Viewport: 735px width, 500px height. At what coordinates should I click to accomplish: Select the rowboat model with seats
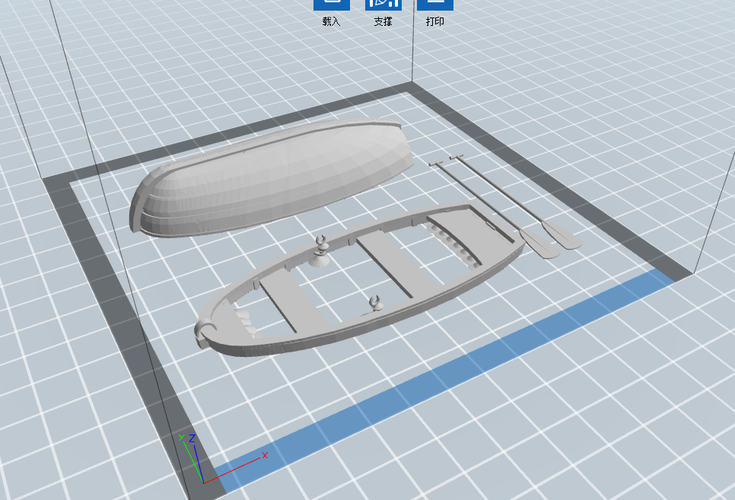point(359,279)
